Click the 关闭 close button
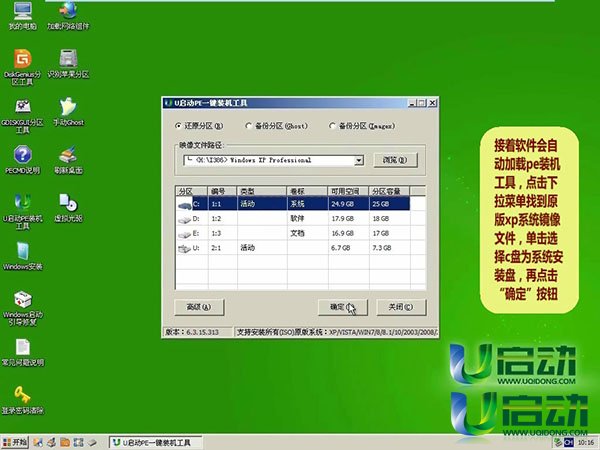The width and height of the screenshot is (600, 450). [401, 307]
